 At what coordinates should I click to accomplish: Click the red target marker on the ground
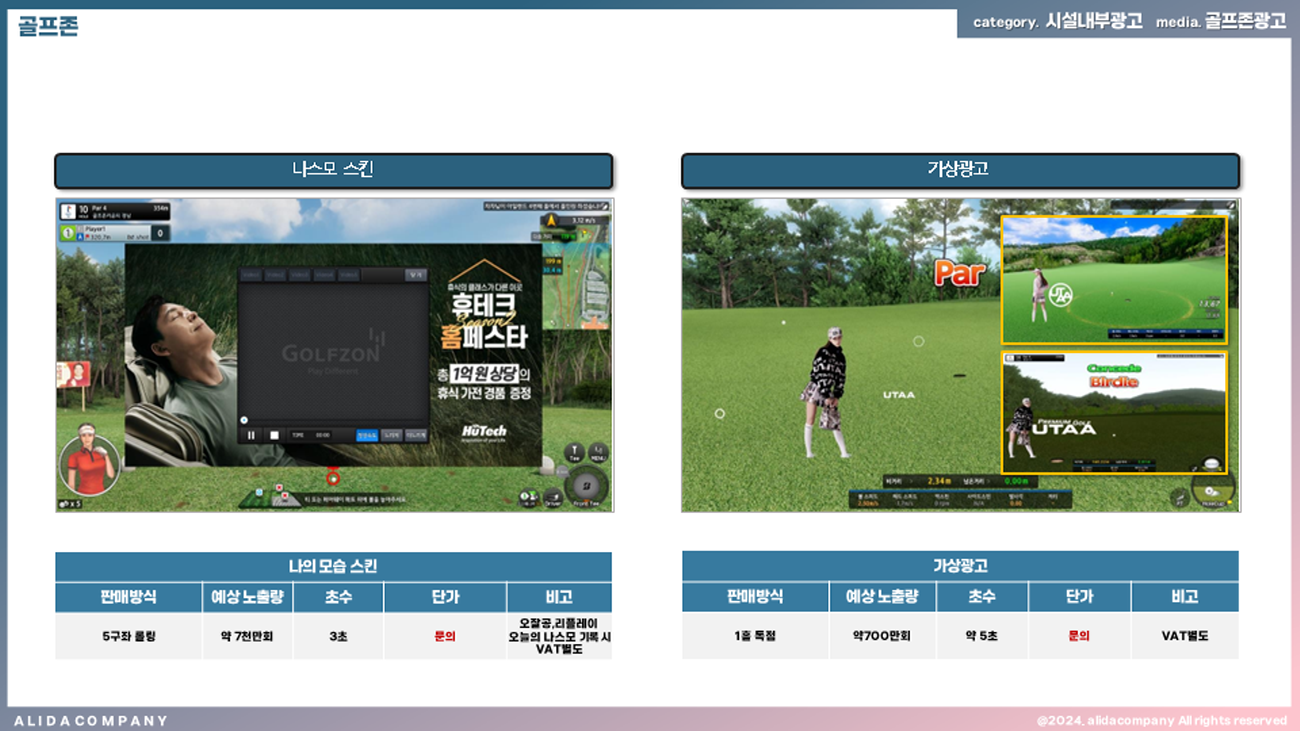pos(333,479)
